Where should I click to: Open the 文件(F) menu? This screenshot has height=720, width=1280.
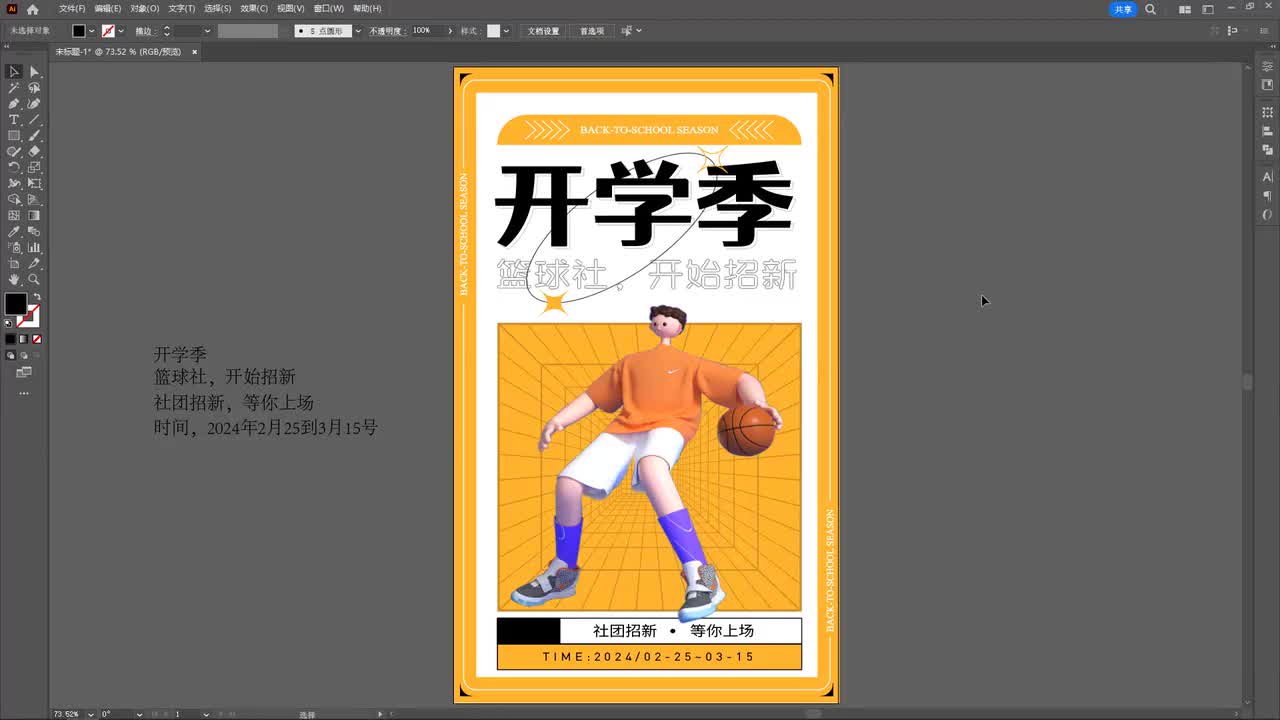click(72, 9)
